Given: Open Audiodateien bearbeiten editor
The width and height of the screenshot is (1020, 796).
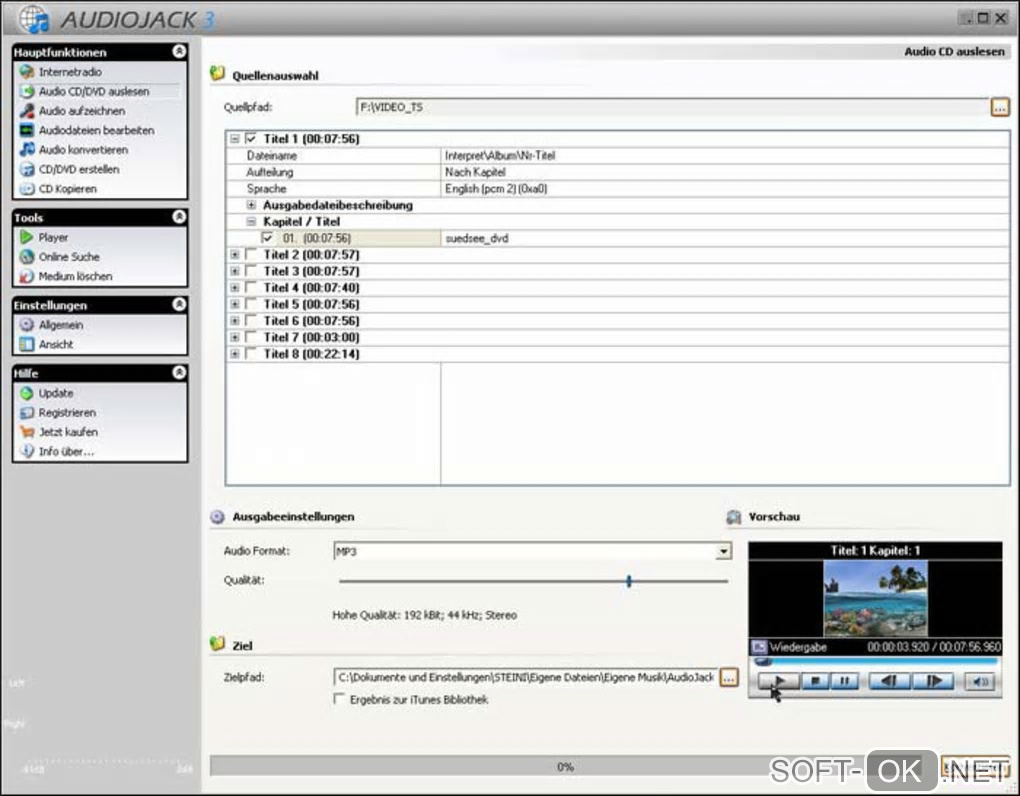Looking at the screenshot, I should click(96, 131).
